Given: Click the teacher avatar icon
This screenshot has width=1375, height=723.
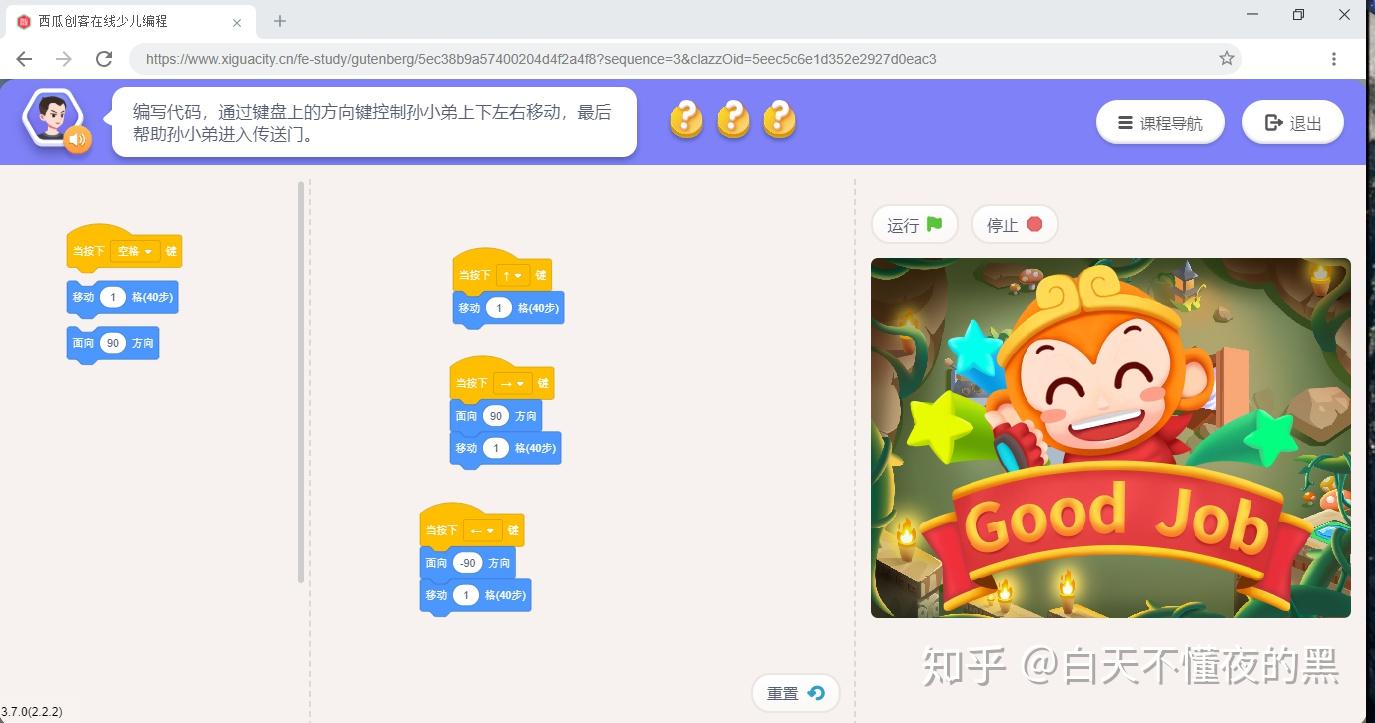Looking at the screenshot, I should (x=52, y=116).
